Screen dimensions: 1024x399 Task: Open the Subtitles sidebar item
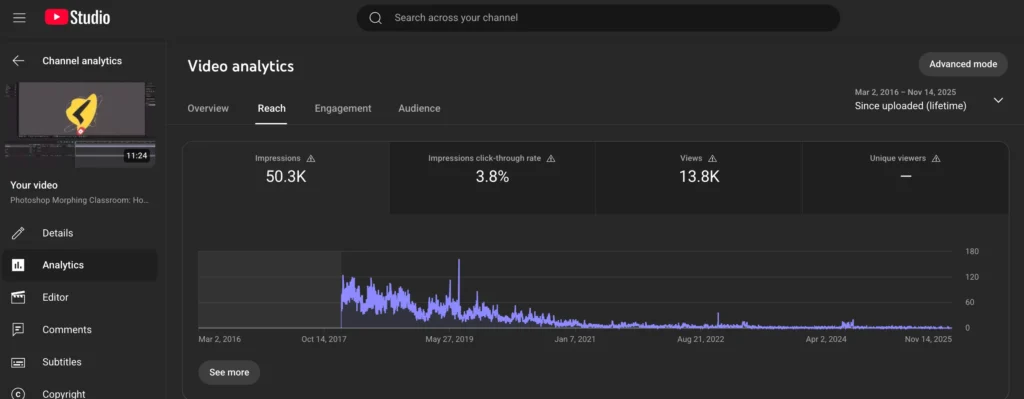coord(80,362)
